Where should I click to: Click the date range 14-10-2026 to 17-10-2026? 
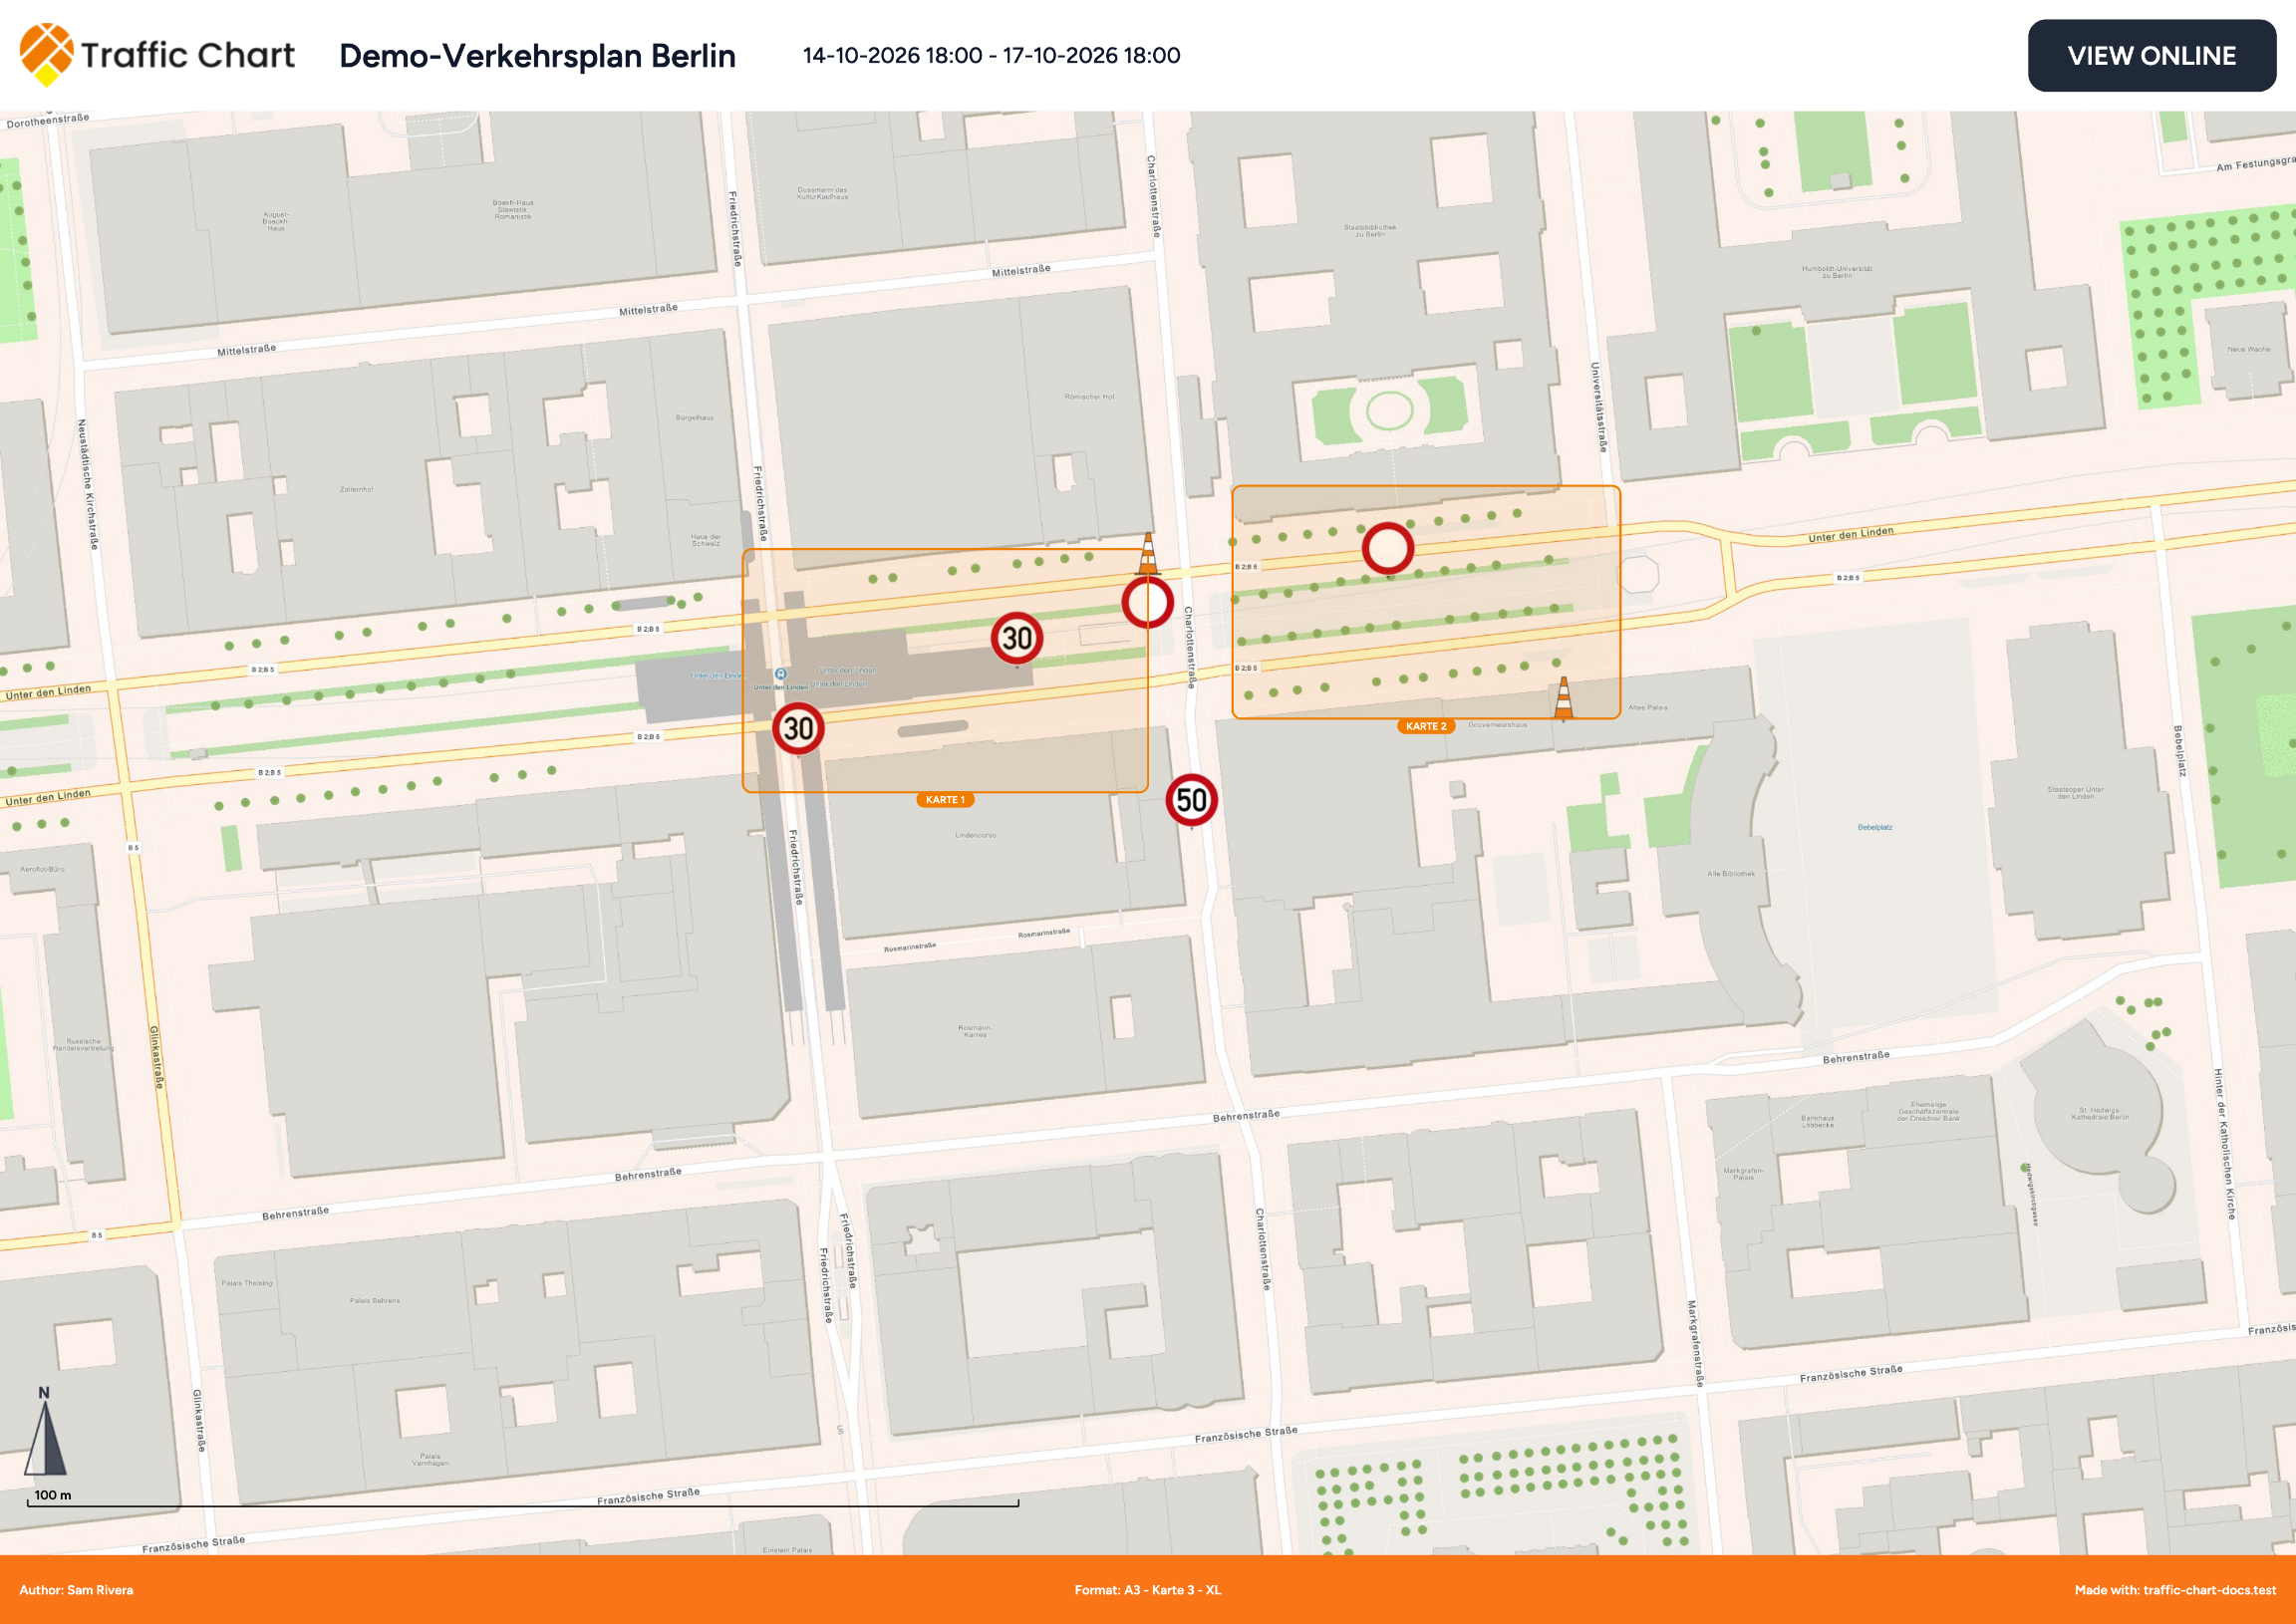991,56
